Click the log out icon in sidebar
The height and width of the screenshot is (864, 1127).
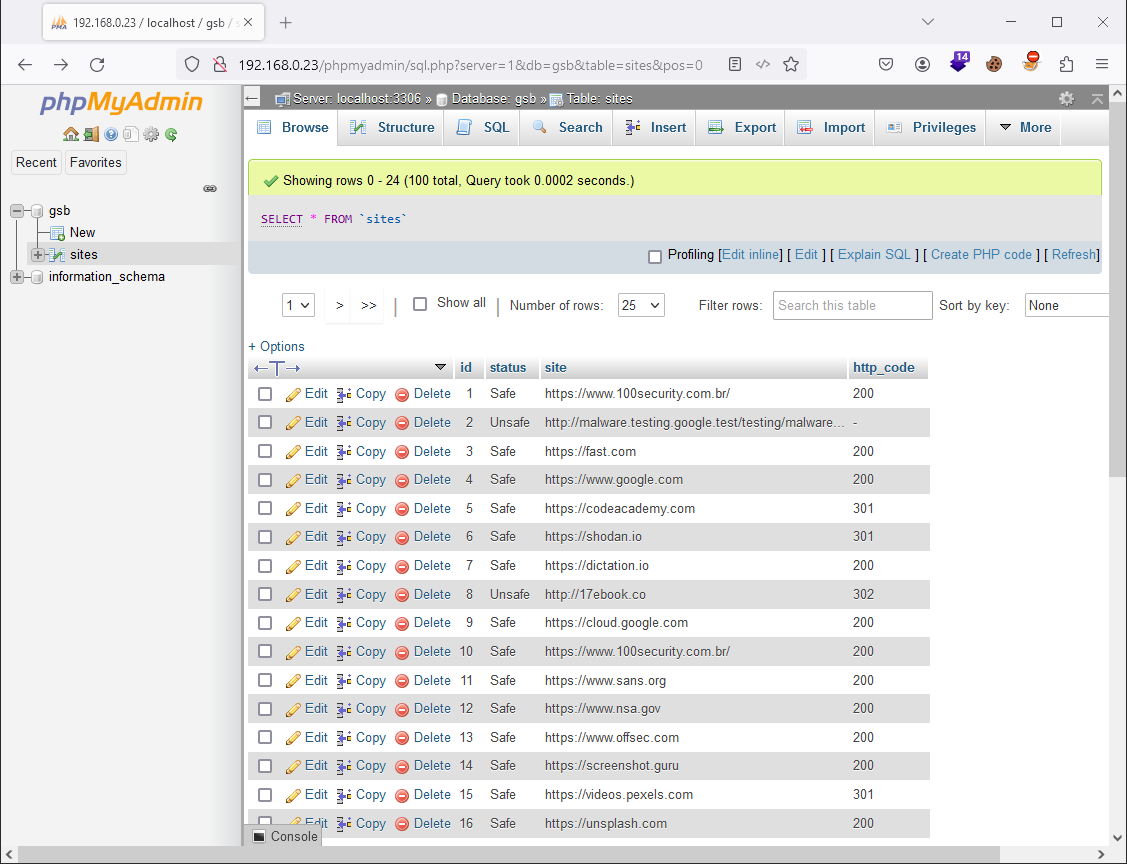coord(91,134)
